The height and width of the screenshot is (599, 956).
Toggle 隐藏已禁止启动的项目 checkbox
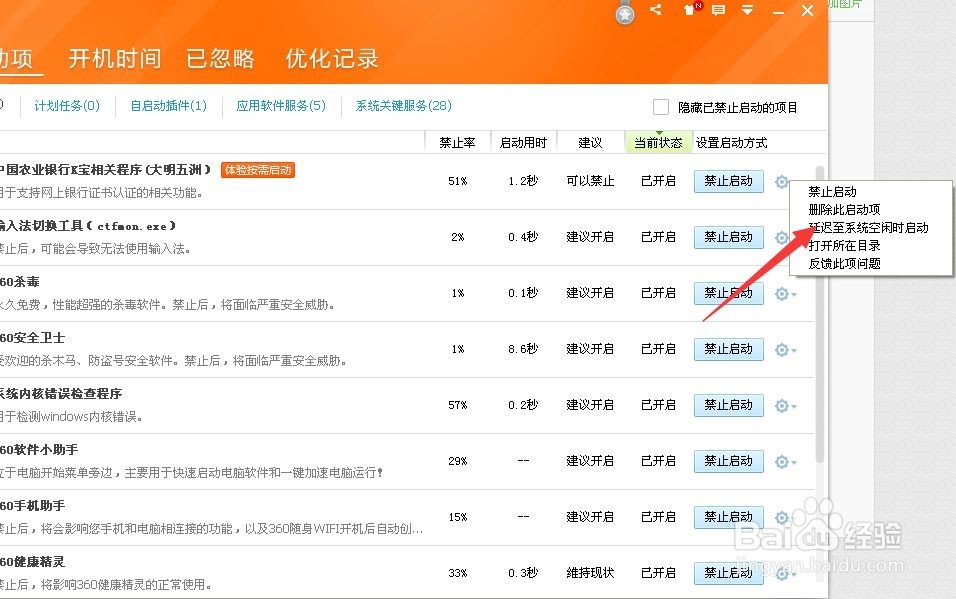(660, 107)
